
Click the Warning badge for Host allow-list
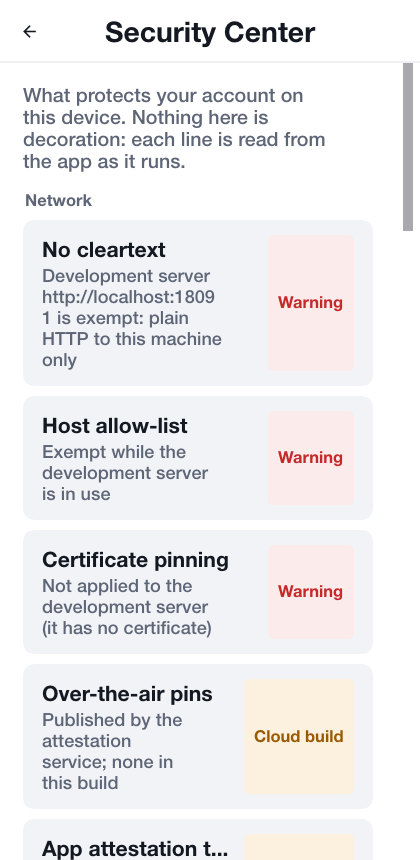pyautogui.click(x=311, y=457)
